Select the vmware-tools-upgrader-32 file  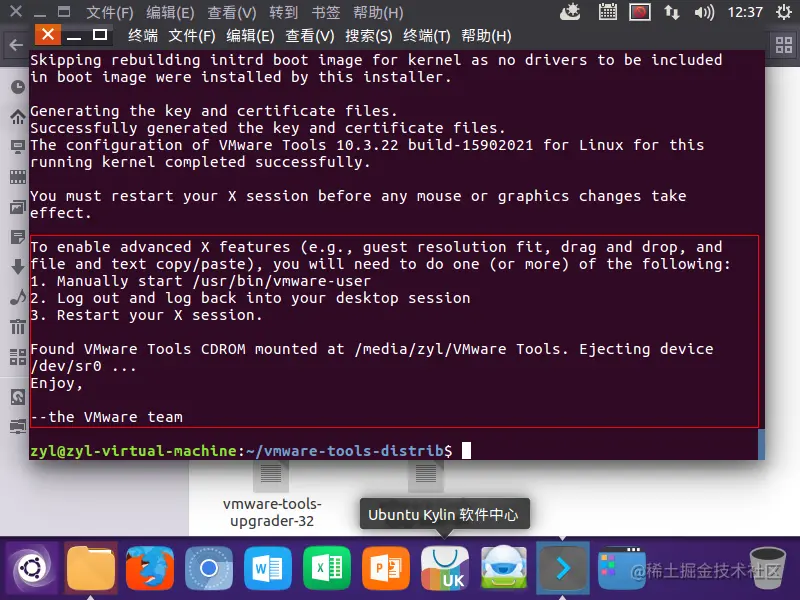pos(271,495)
